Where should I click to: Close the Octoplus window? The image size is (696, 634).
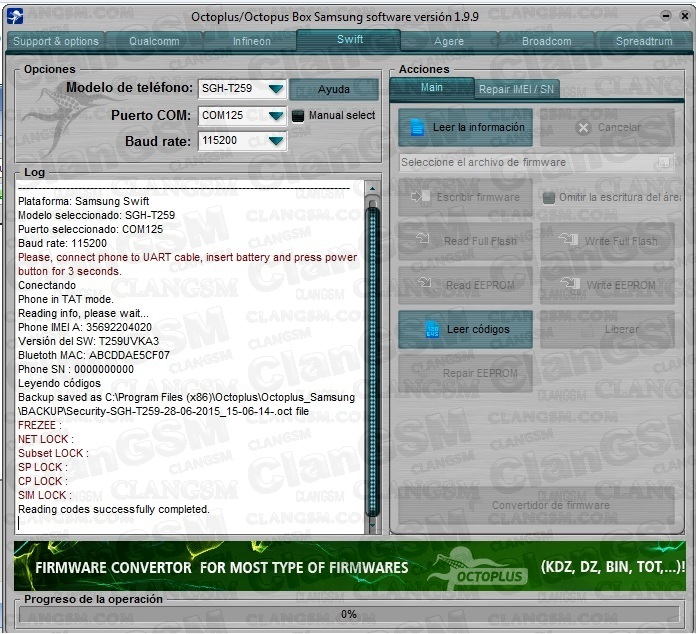[x=684, y=16]
